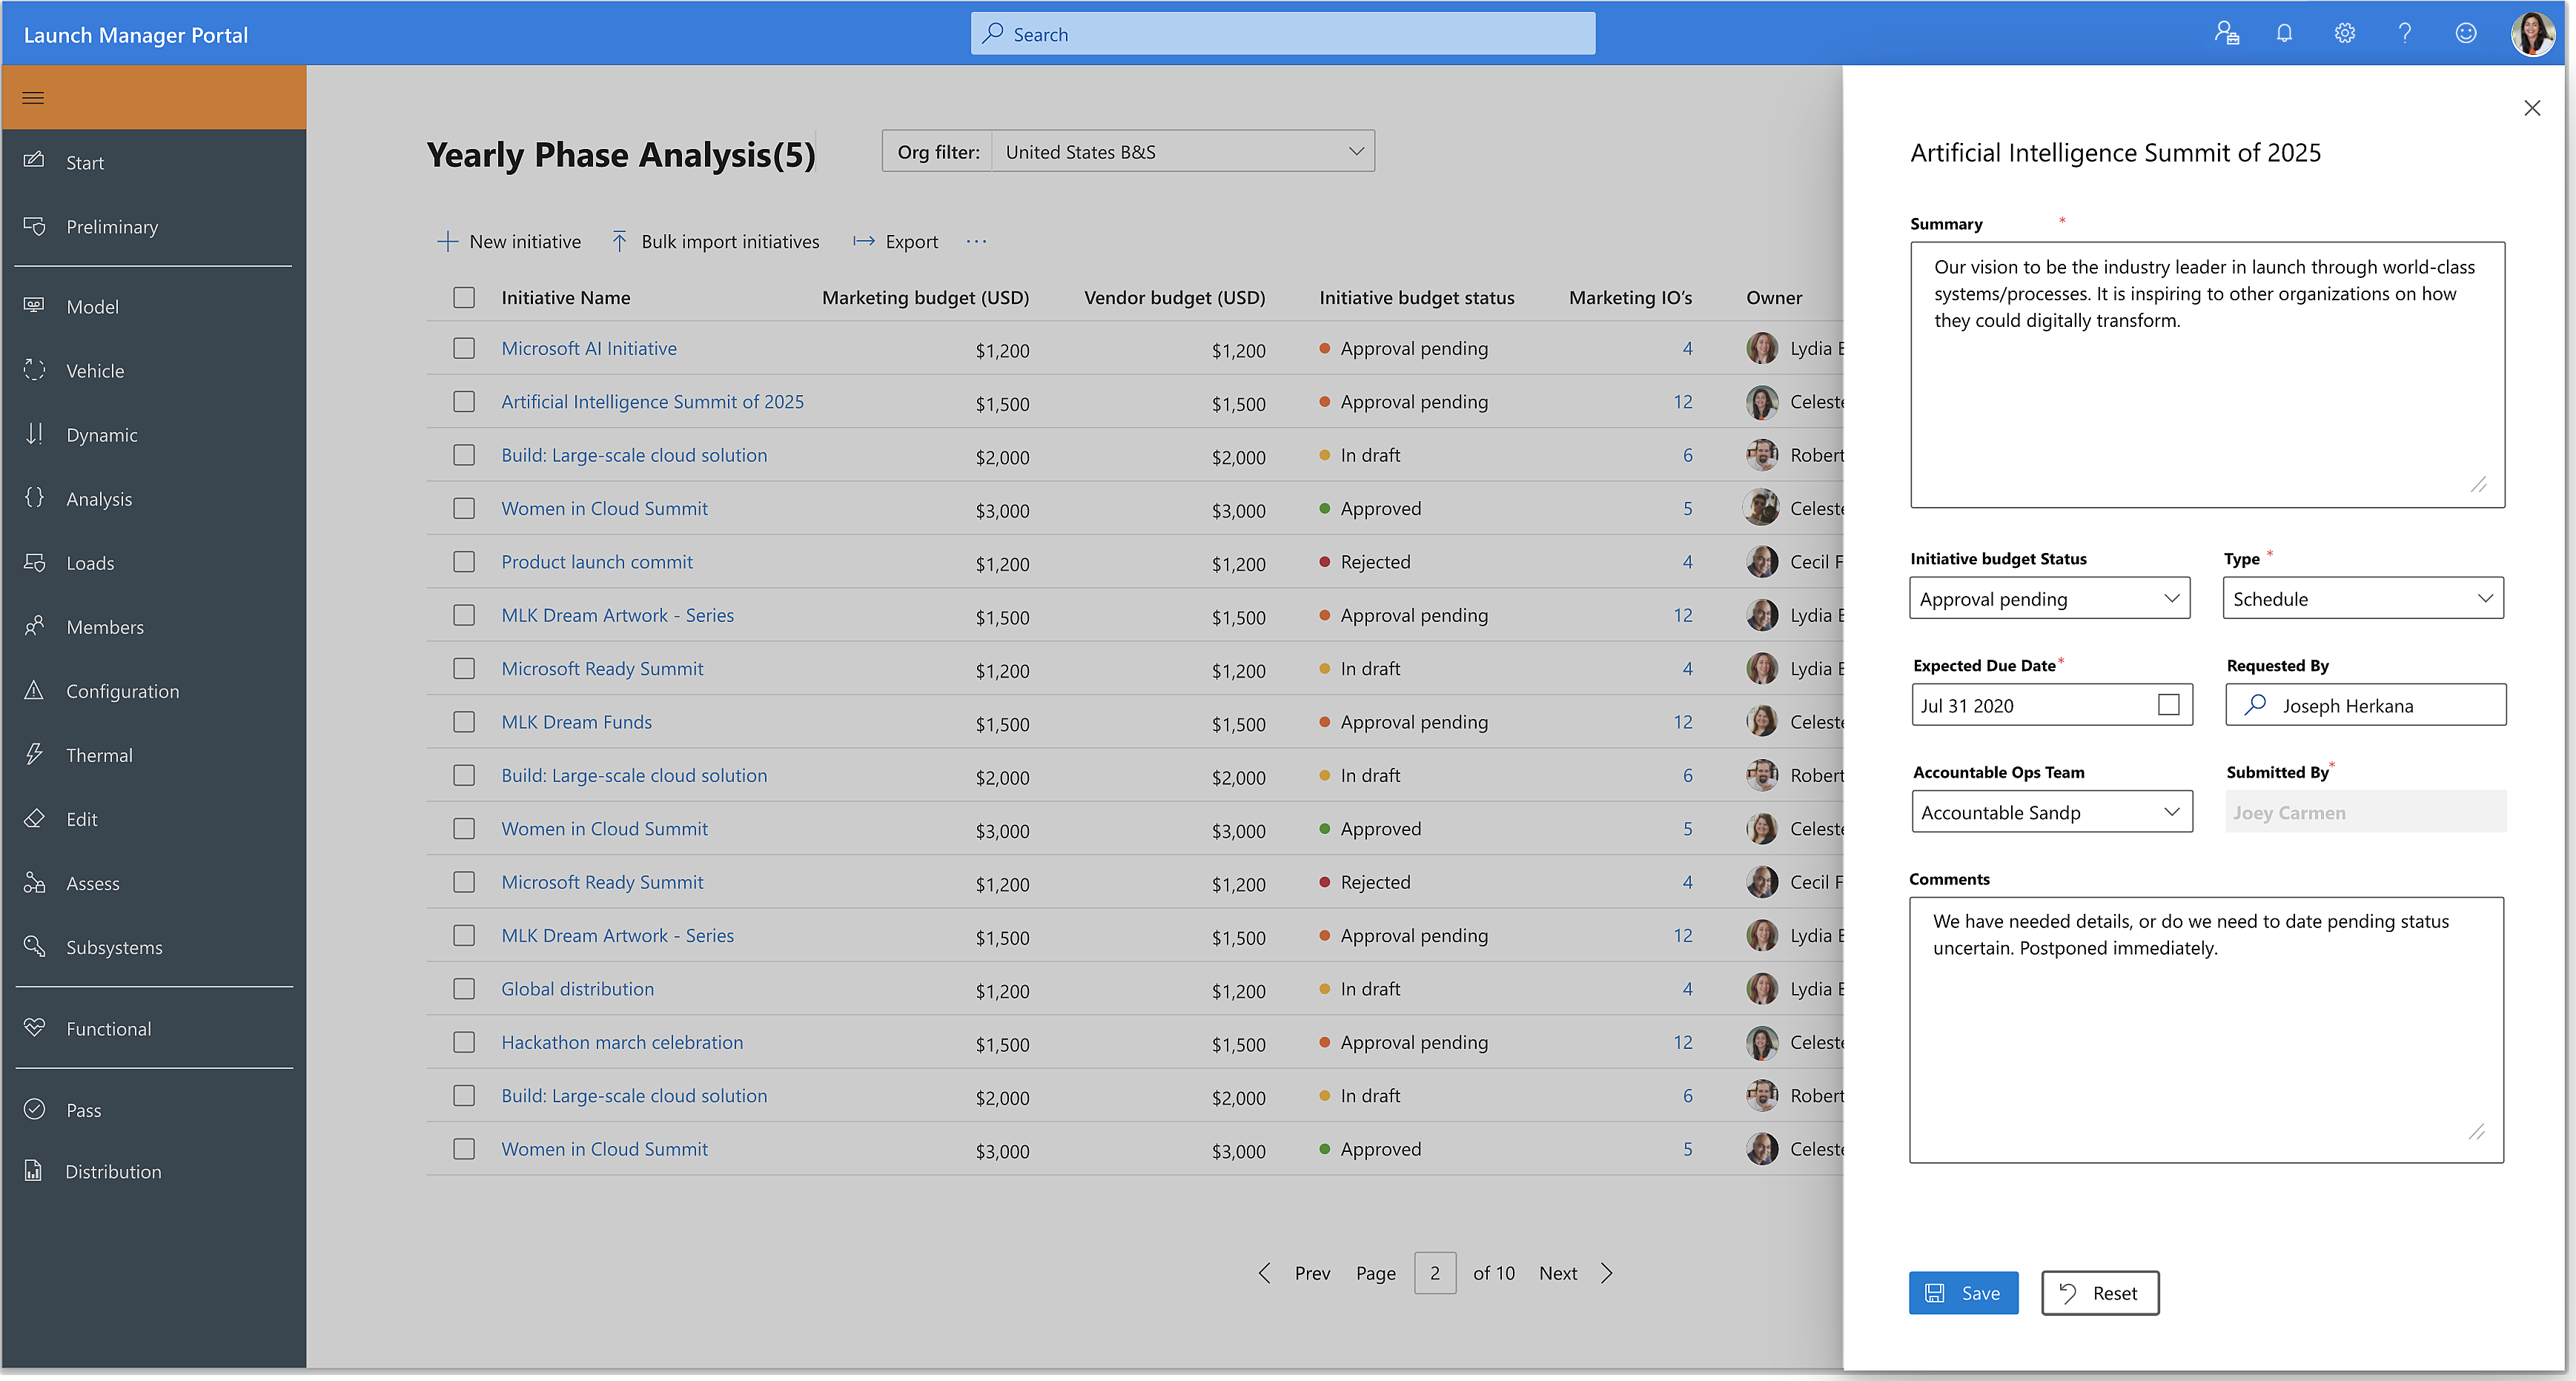This screenshot has height=1381, width=2576.
Task: Open the feedback smiley icon
Action: click(2466, 34)
